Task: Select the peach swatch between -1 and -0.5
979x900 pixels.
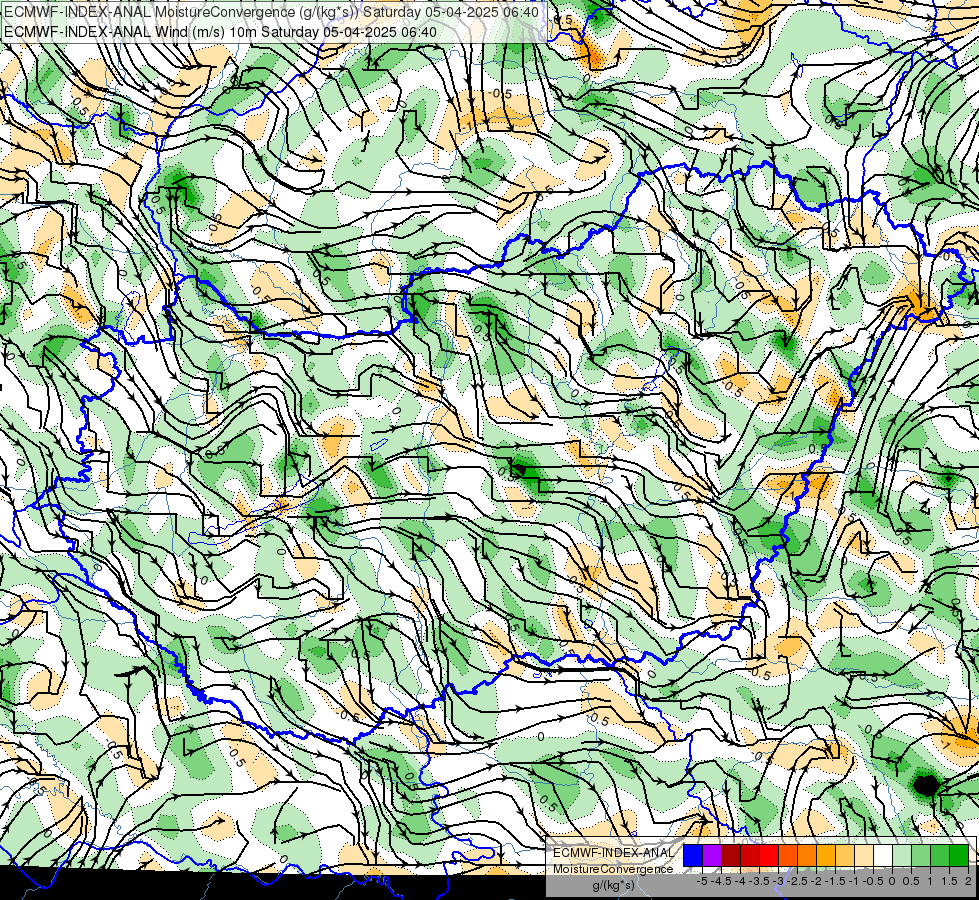Action: 864,856
